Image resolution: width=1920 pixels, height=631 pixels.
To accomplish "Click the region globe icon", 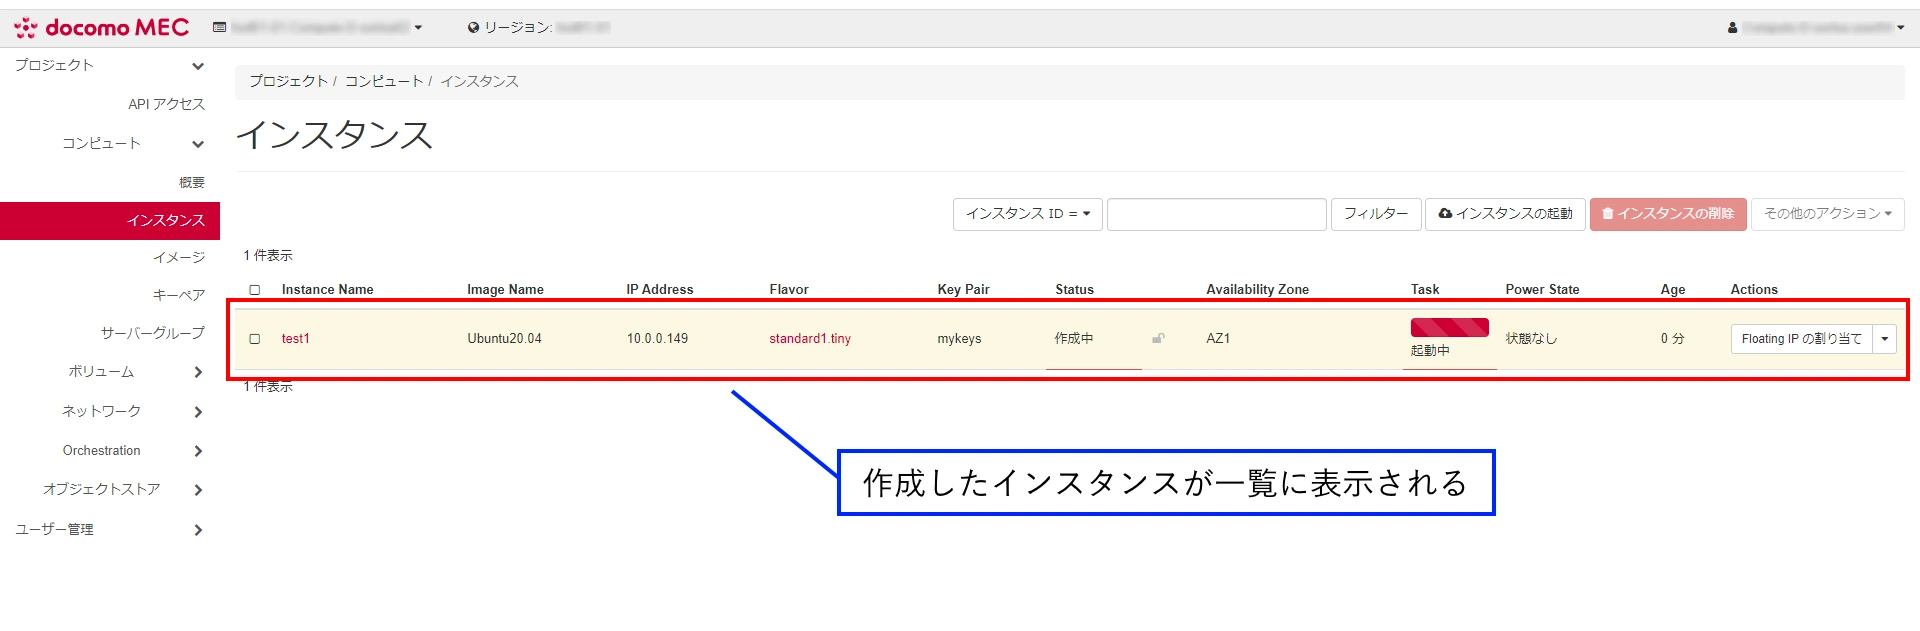I will pyautogui.click(x=473, y=28).
